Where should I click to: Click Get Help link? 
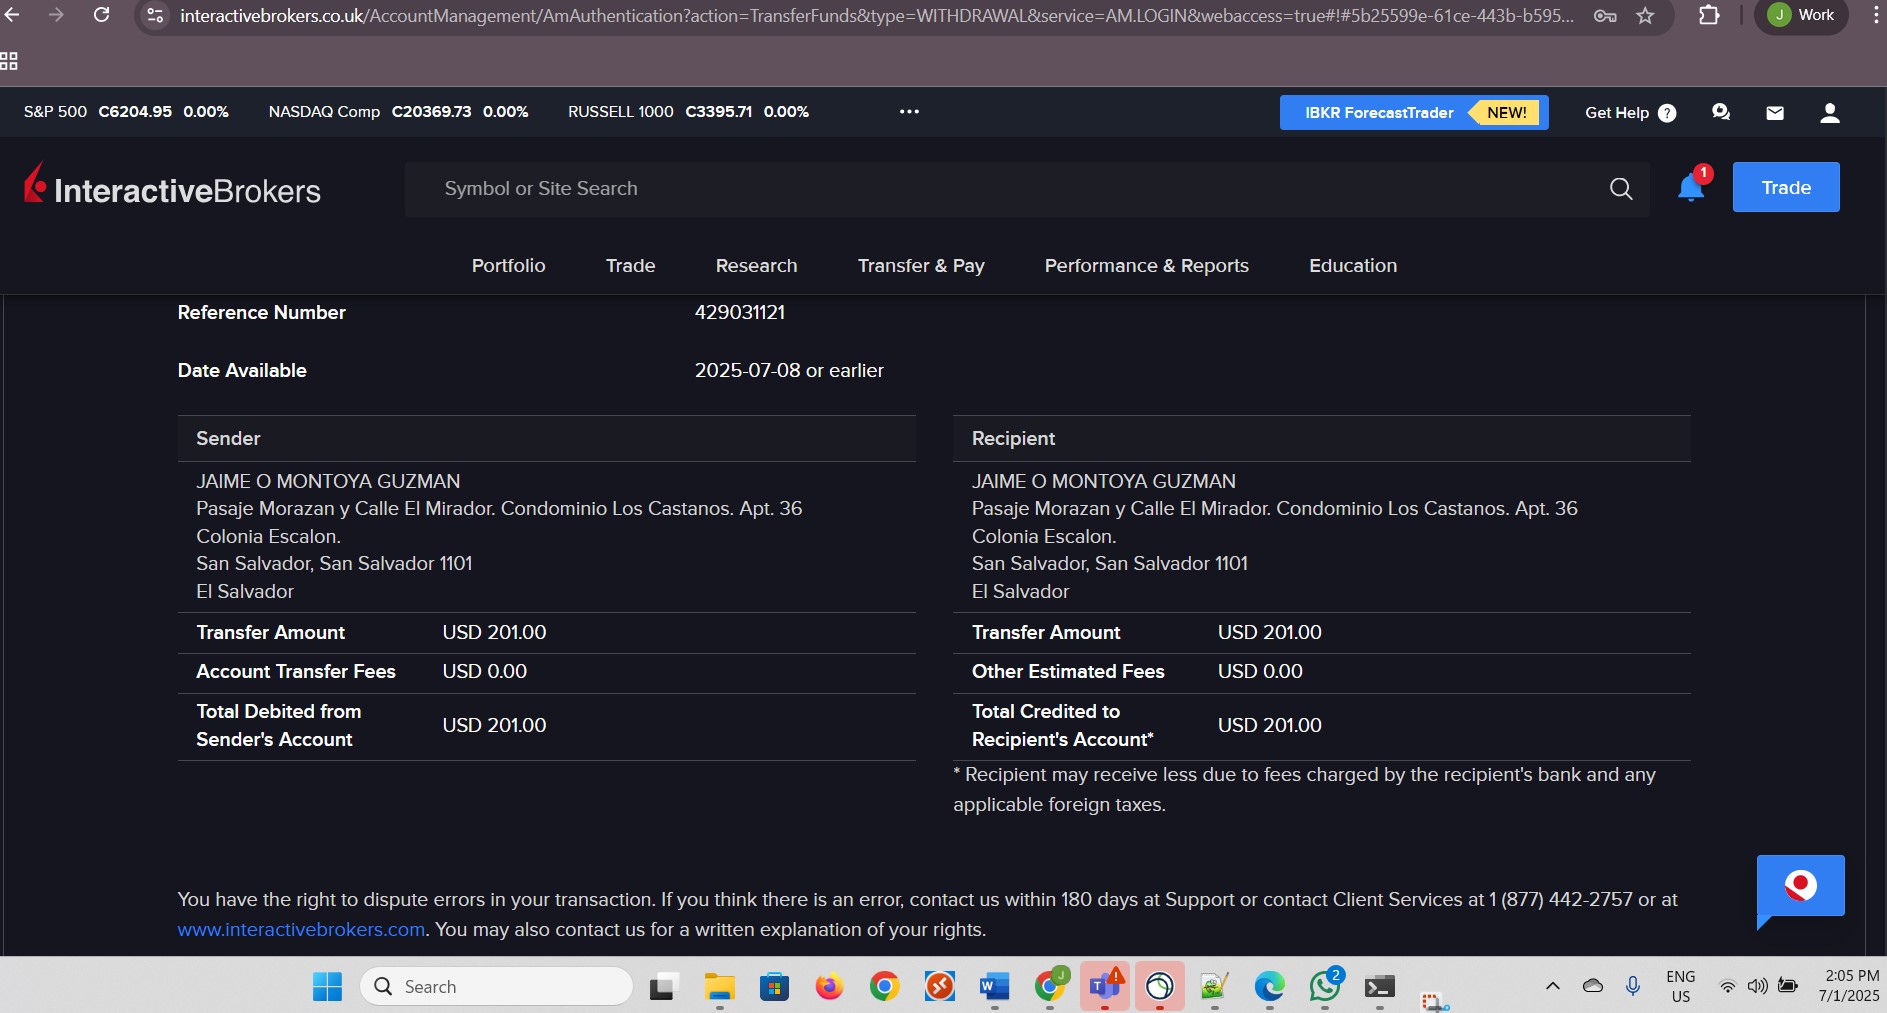point(1616,113)
